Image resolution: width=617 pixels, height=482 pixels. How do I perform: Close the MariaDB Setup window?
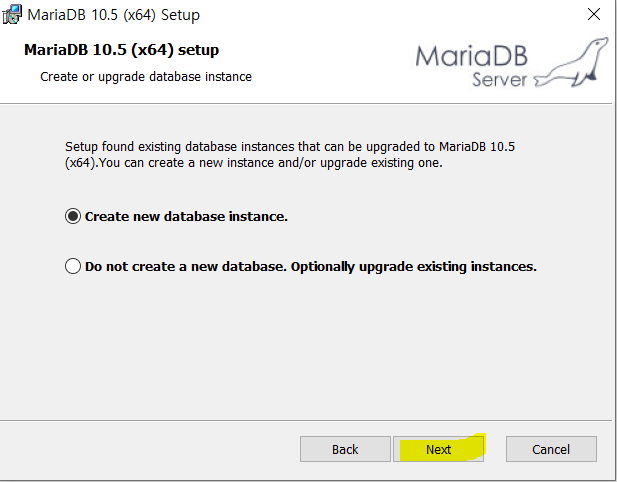593,15
